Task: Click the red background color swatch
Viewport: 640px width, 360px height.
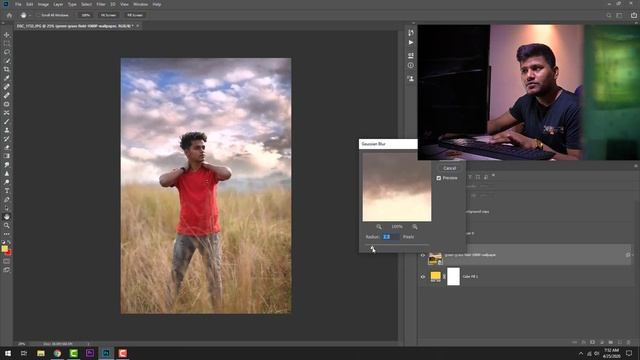Action: [x=9, y=253]
